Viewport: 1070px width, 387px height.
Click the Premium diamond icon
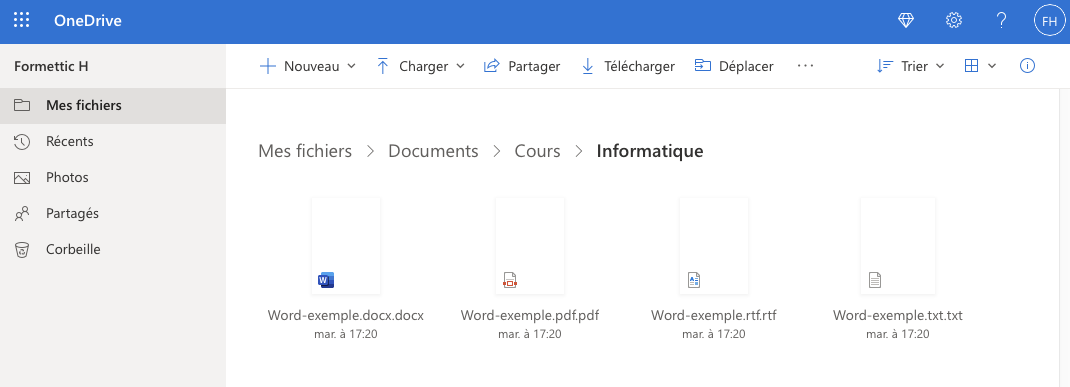click(906, 20)
